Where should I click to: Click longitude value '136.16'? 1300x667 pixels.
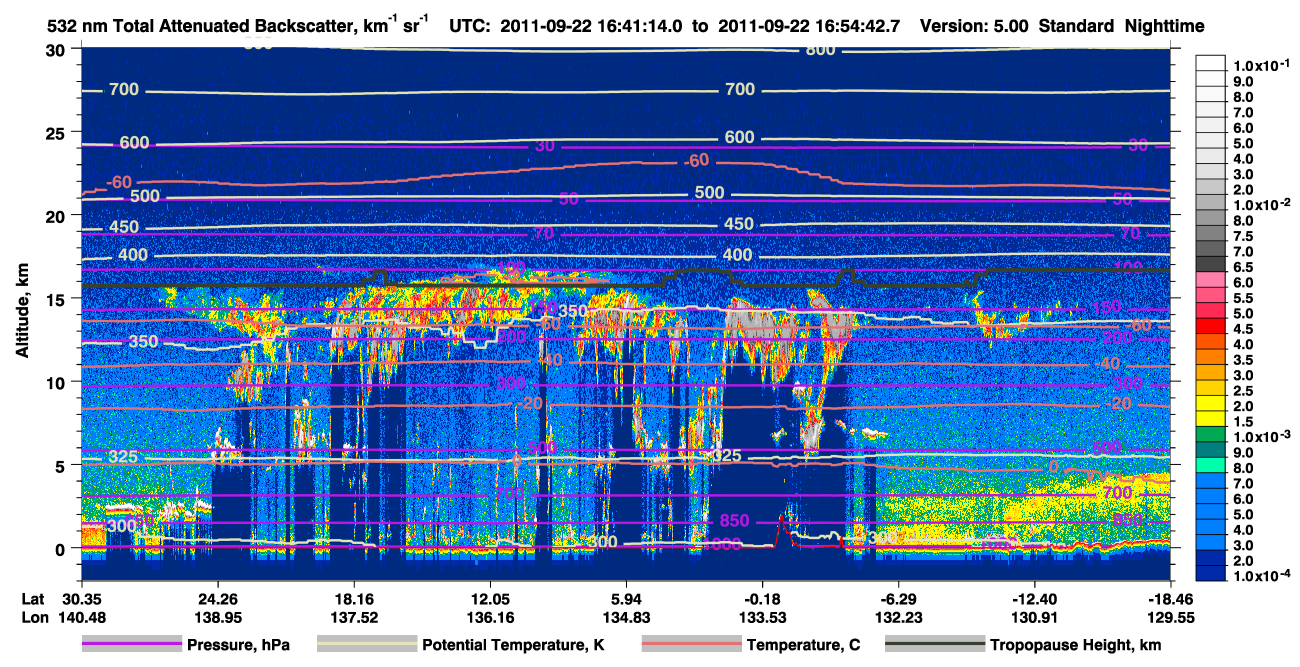click(x=489, y=617)
